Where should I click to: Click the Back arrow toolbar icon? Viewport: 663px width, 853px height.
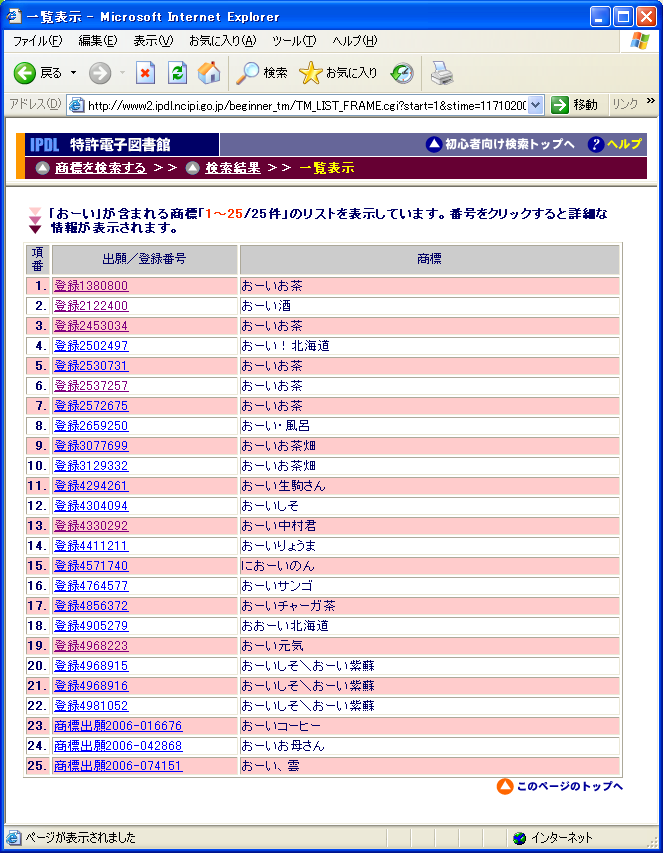(x=25, y=73)
